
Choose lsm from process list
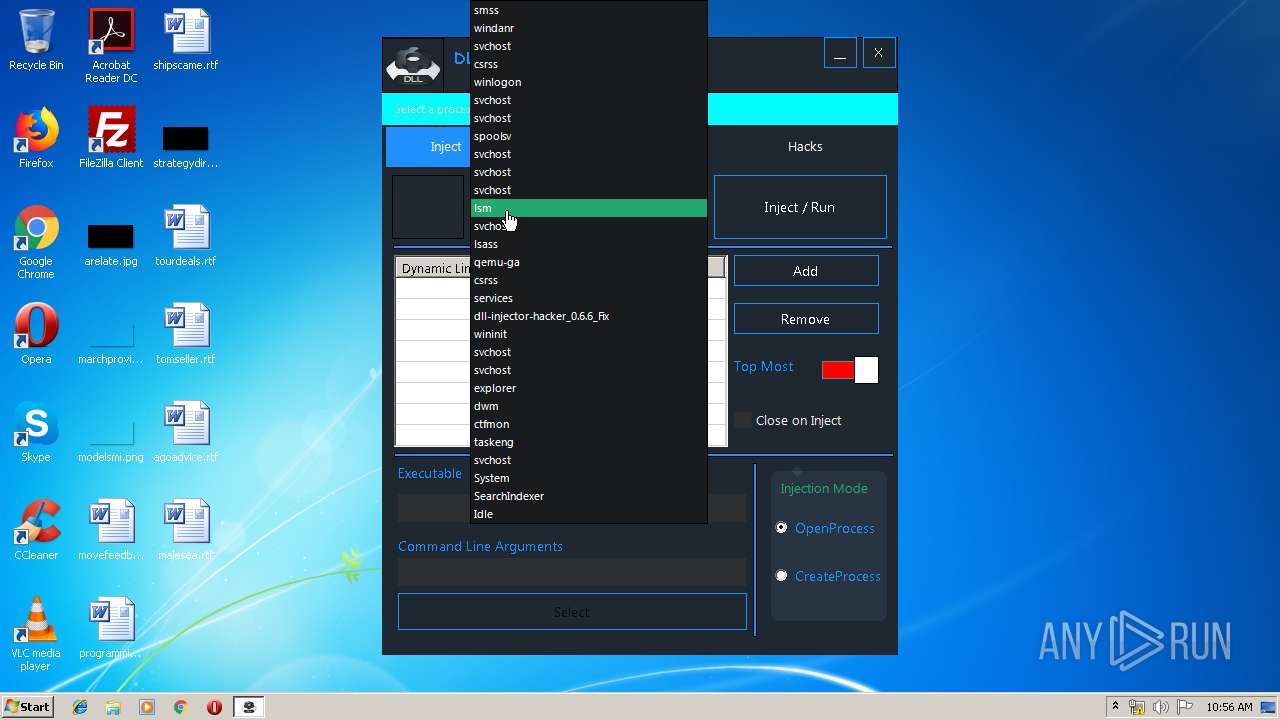589,208
